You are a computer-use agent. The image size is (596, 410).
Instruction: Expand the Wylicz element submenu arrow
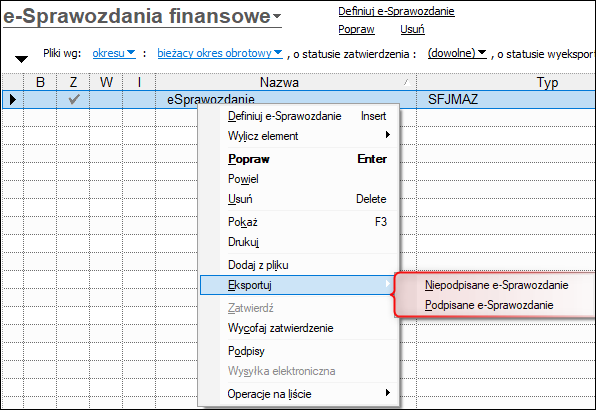(387, 135)
